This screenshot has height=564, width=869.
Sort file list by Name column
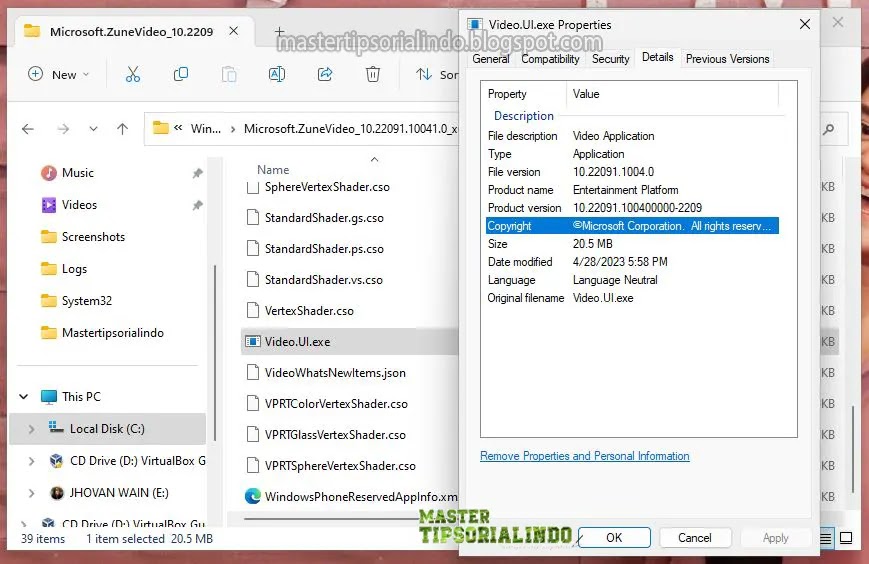(x=273, y=170)
